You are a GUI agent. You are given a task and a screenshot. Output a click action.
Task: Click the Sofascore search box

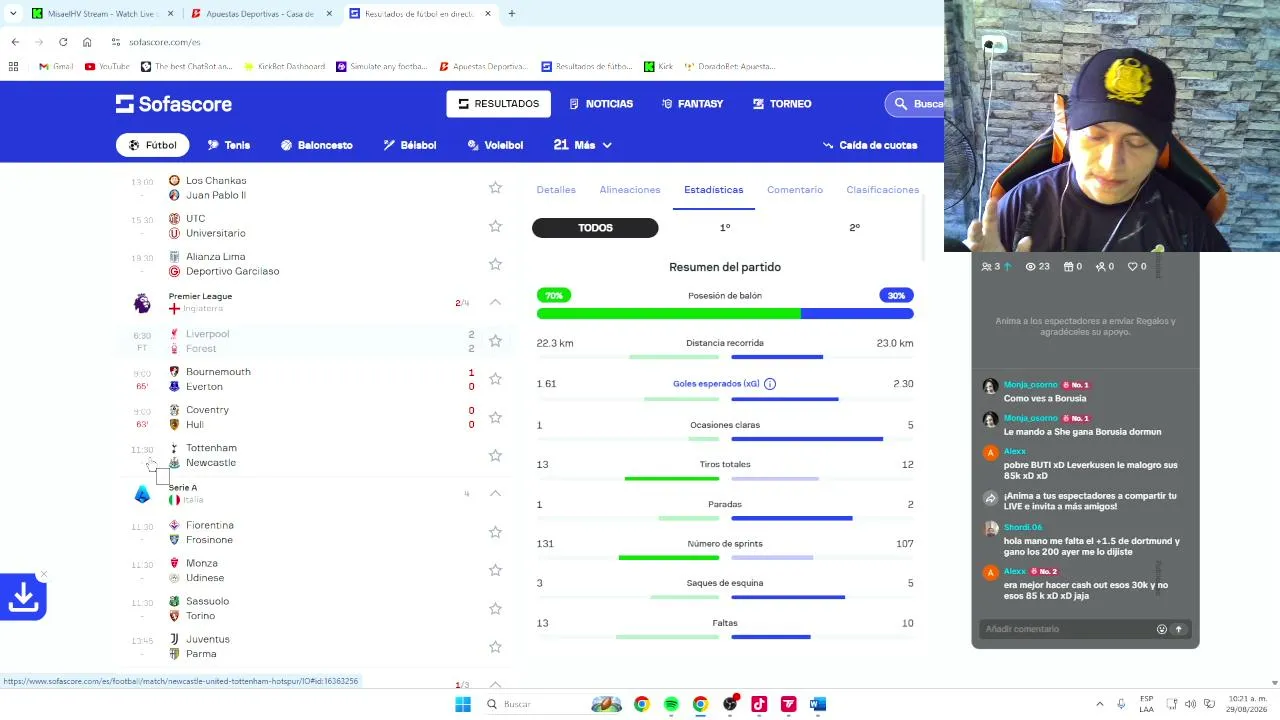(x=914, y=104)
